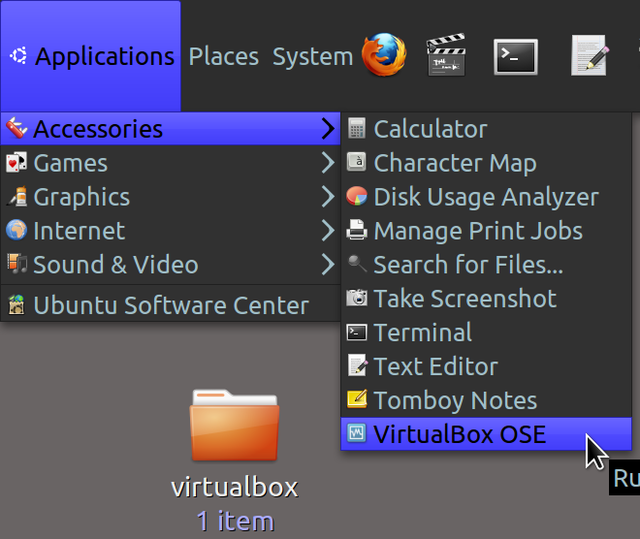Click the Disk Usage Analyzer pie icon
Screen dimensions: 640x539
(x=357, y=196)
